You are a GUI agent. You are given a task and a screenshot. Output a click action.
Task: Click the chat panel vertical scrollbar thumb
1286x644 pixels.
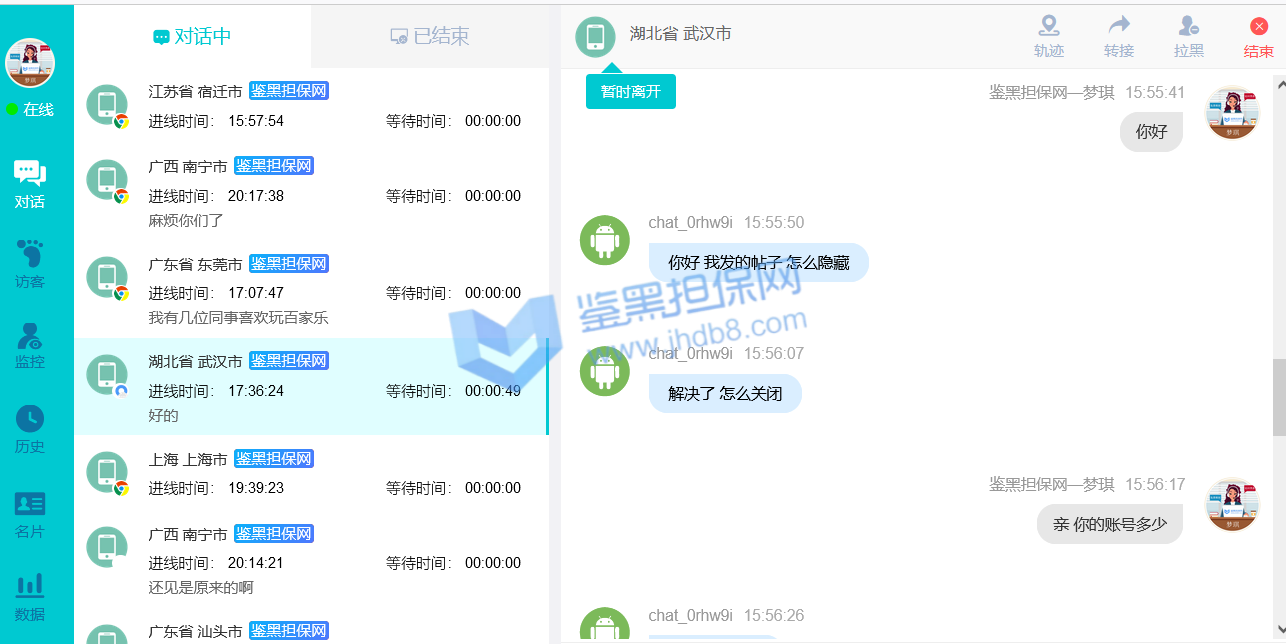click(1279, 397)
